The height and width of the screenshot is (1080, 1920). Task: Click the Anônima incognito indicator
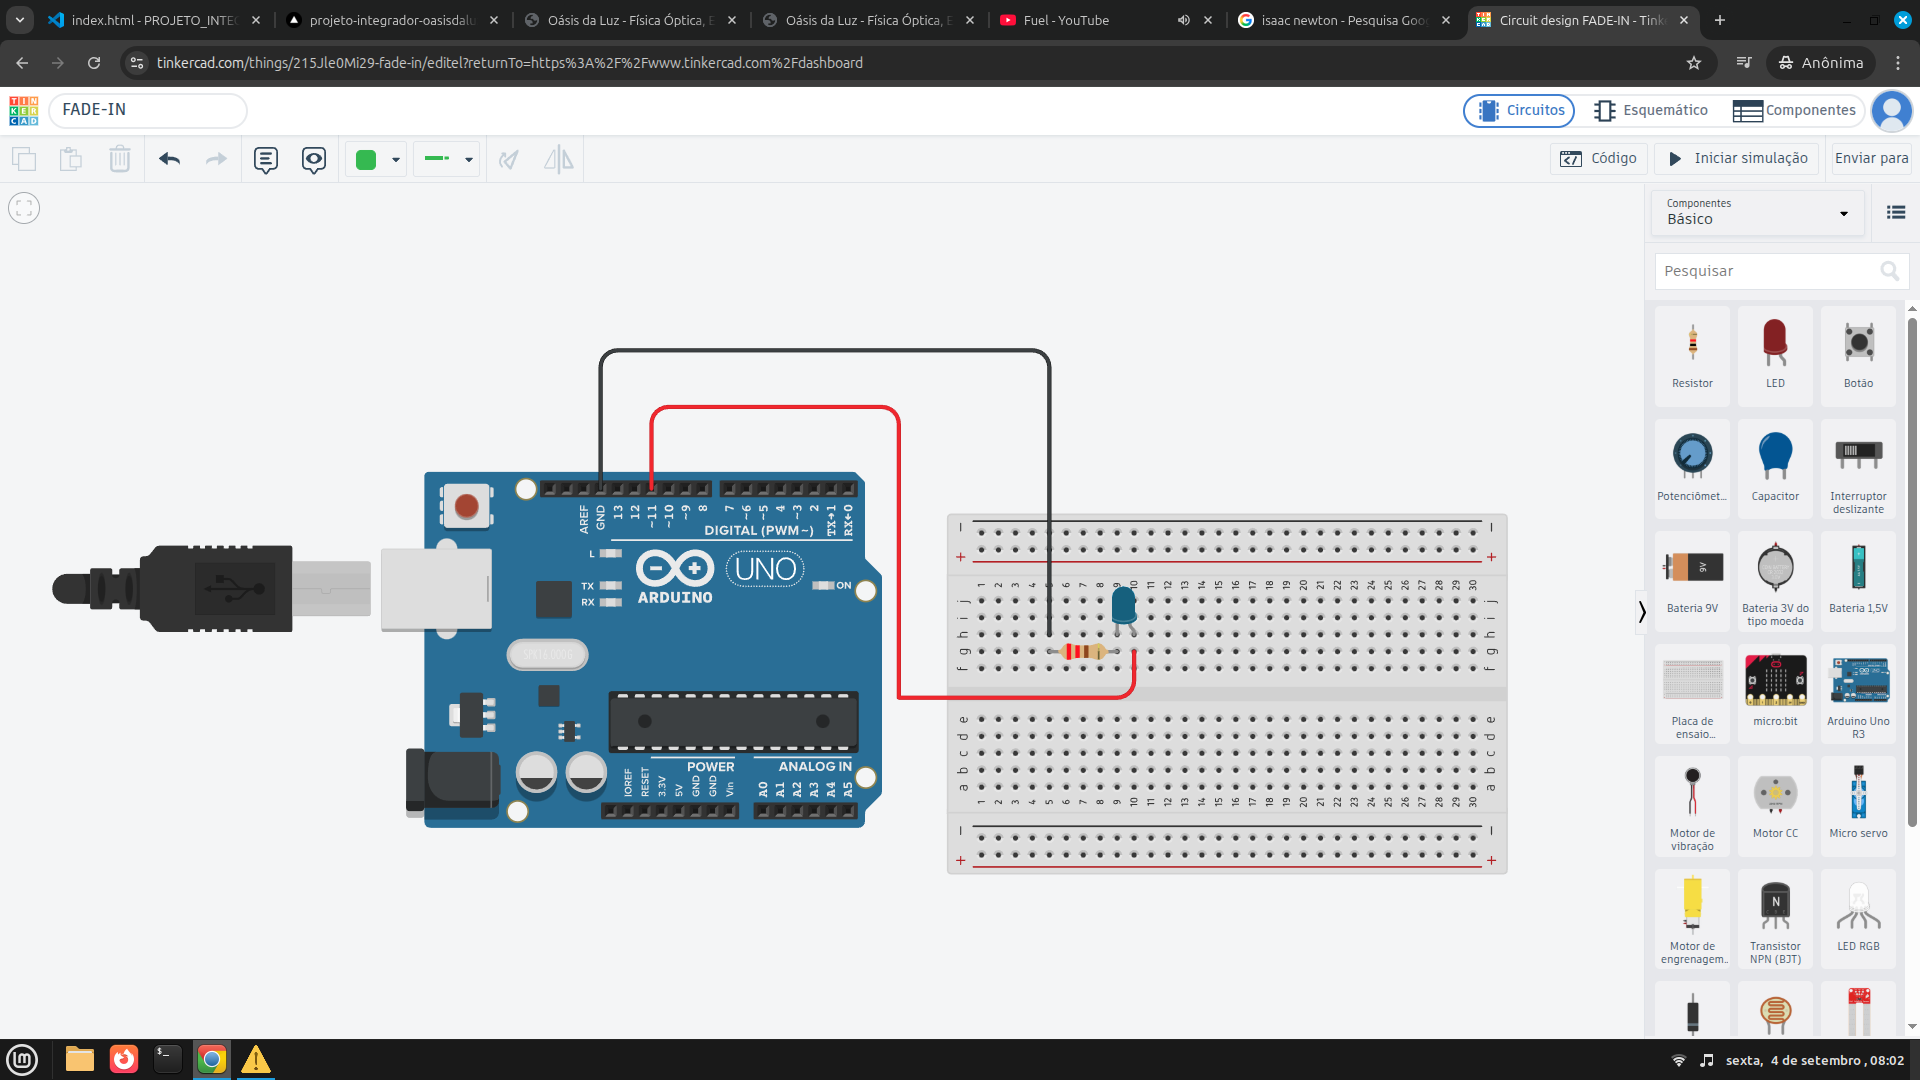coord(1821,63)
